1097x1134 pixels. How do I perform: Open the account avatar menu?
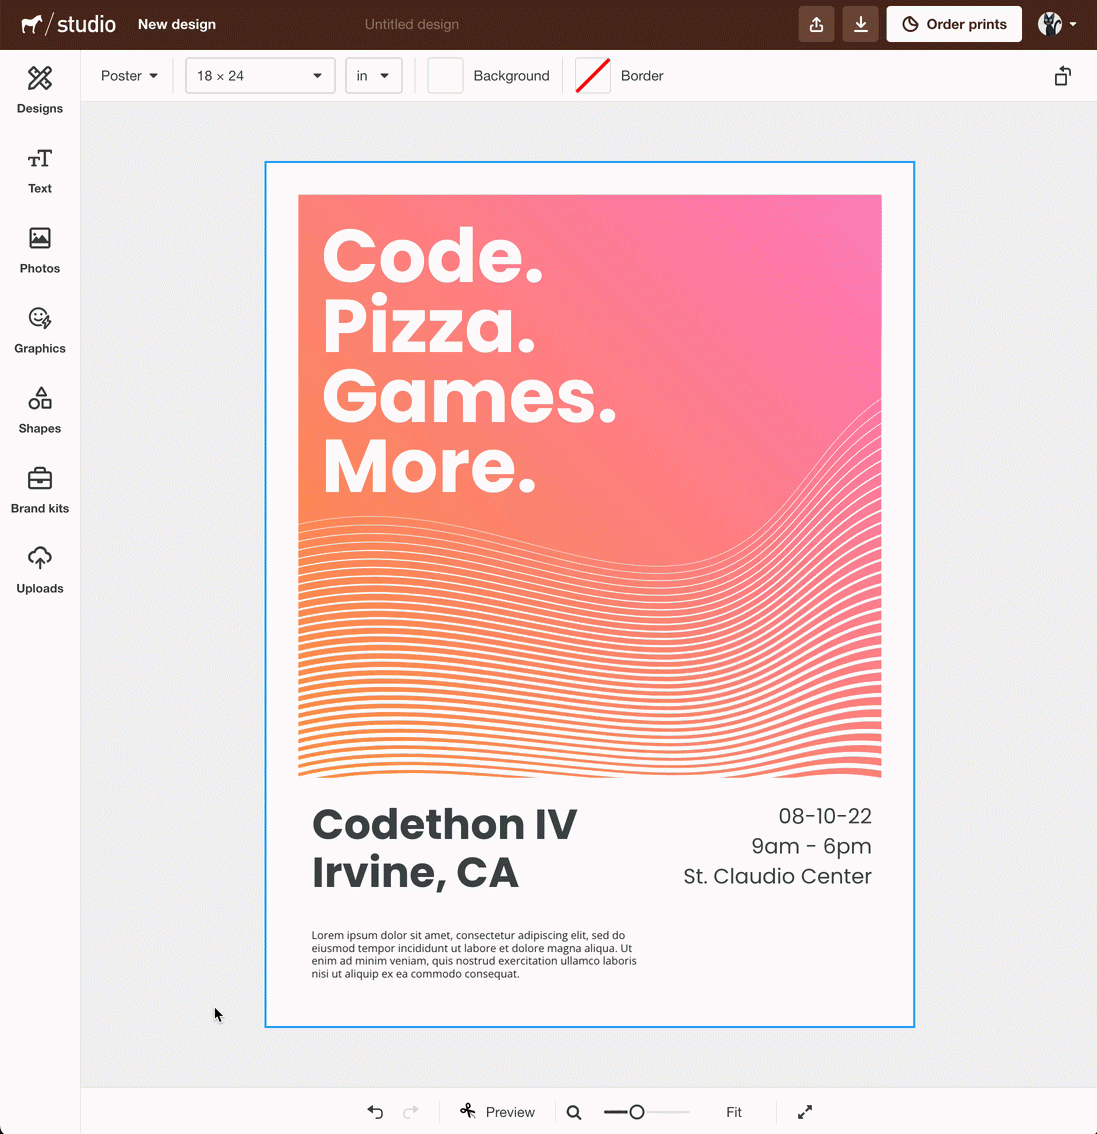click(1055, 23)
